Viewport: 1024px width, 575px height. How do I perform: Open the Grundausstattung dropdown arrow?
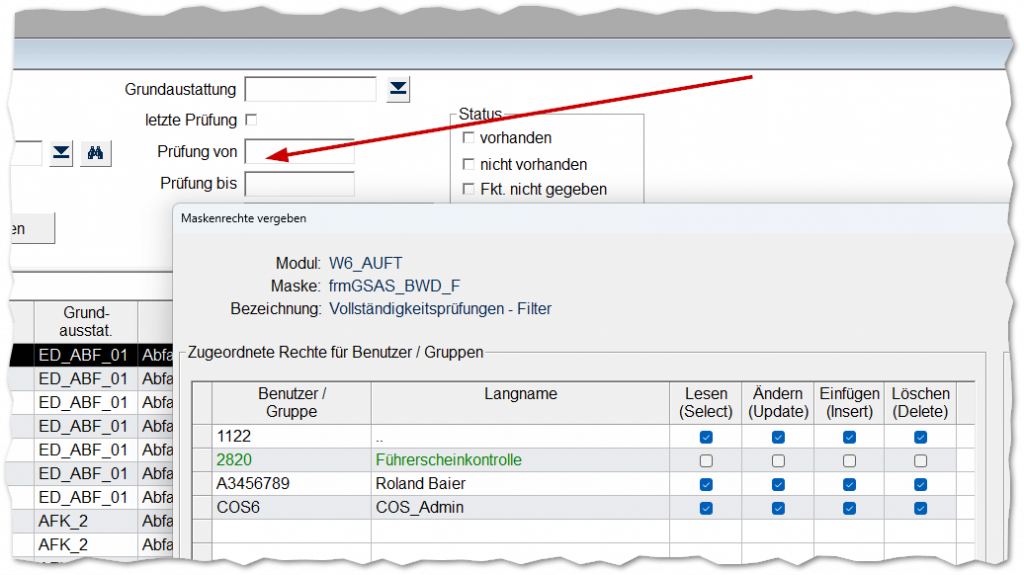tap(399, 90)
